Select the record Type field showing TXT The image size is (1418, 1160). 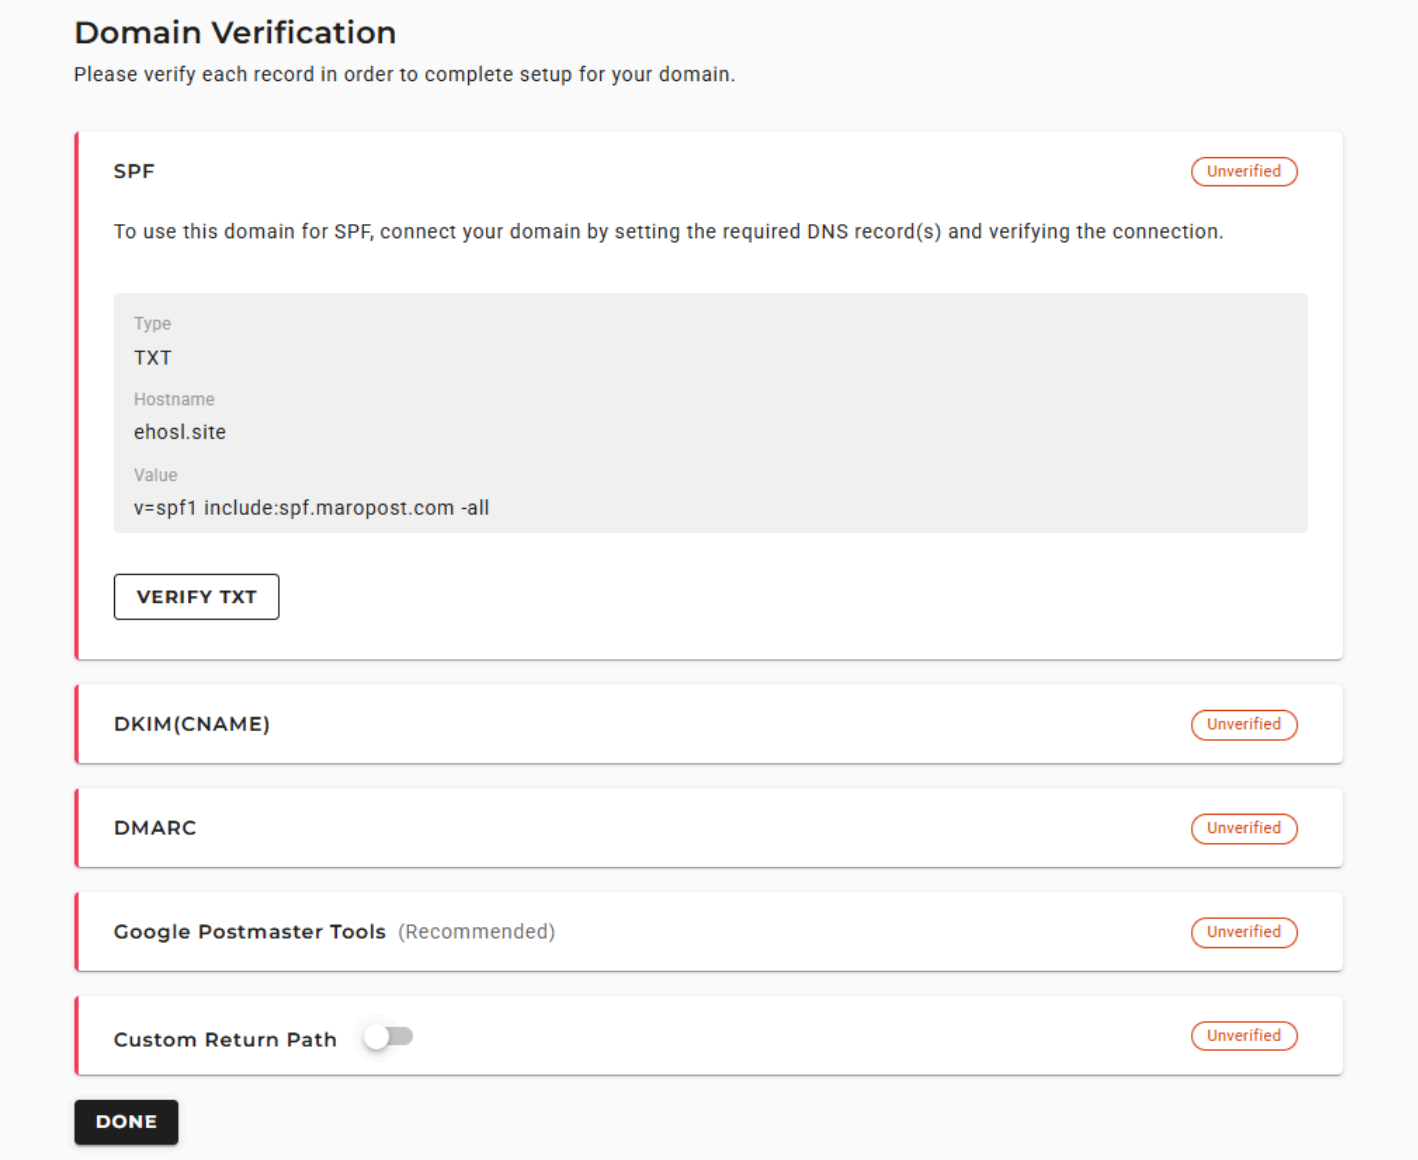(152, 357)
